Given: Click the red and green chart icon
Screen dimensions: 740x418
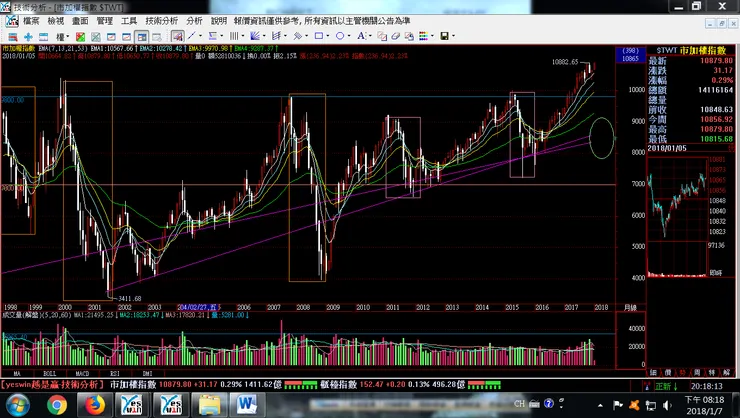Looking at the screenshot, I should 80,36.
